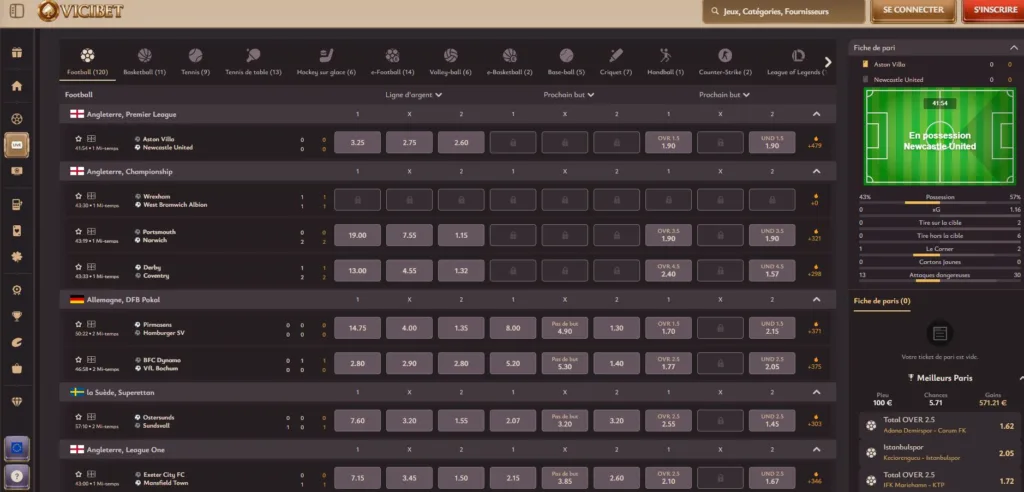1024x492 pixels.
Task: Favorite the Pirmasens vs Hamburger SV star
Action: click(79, 324)
